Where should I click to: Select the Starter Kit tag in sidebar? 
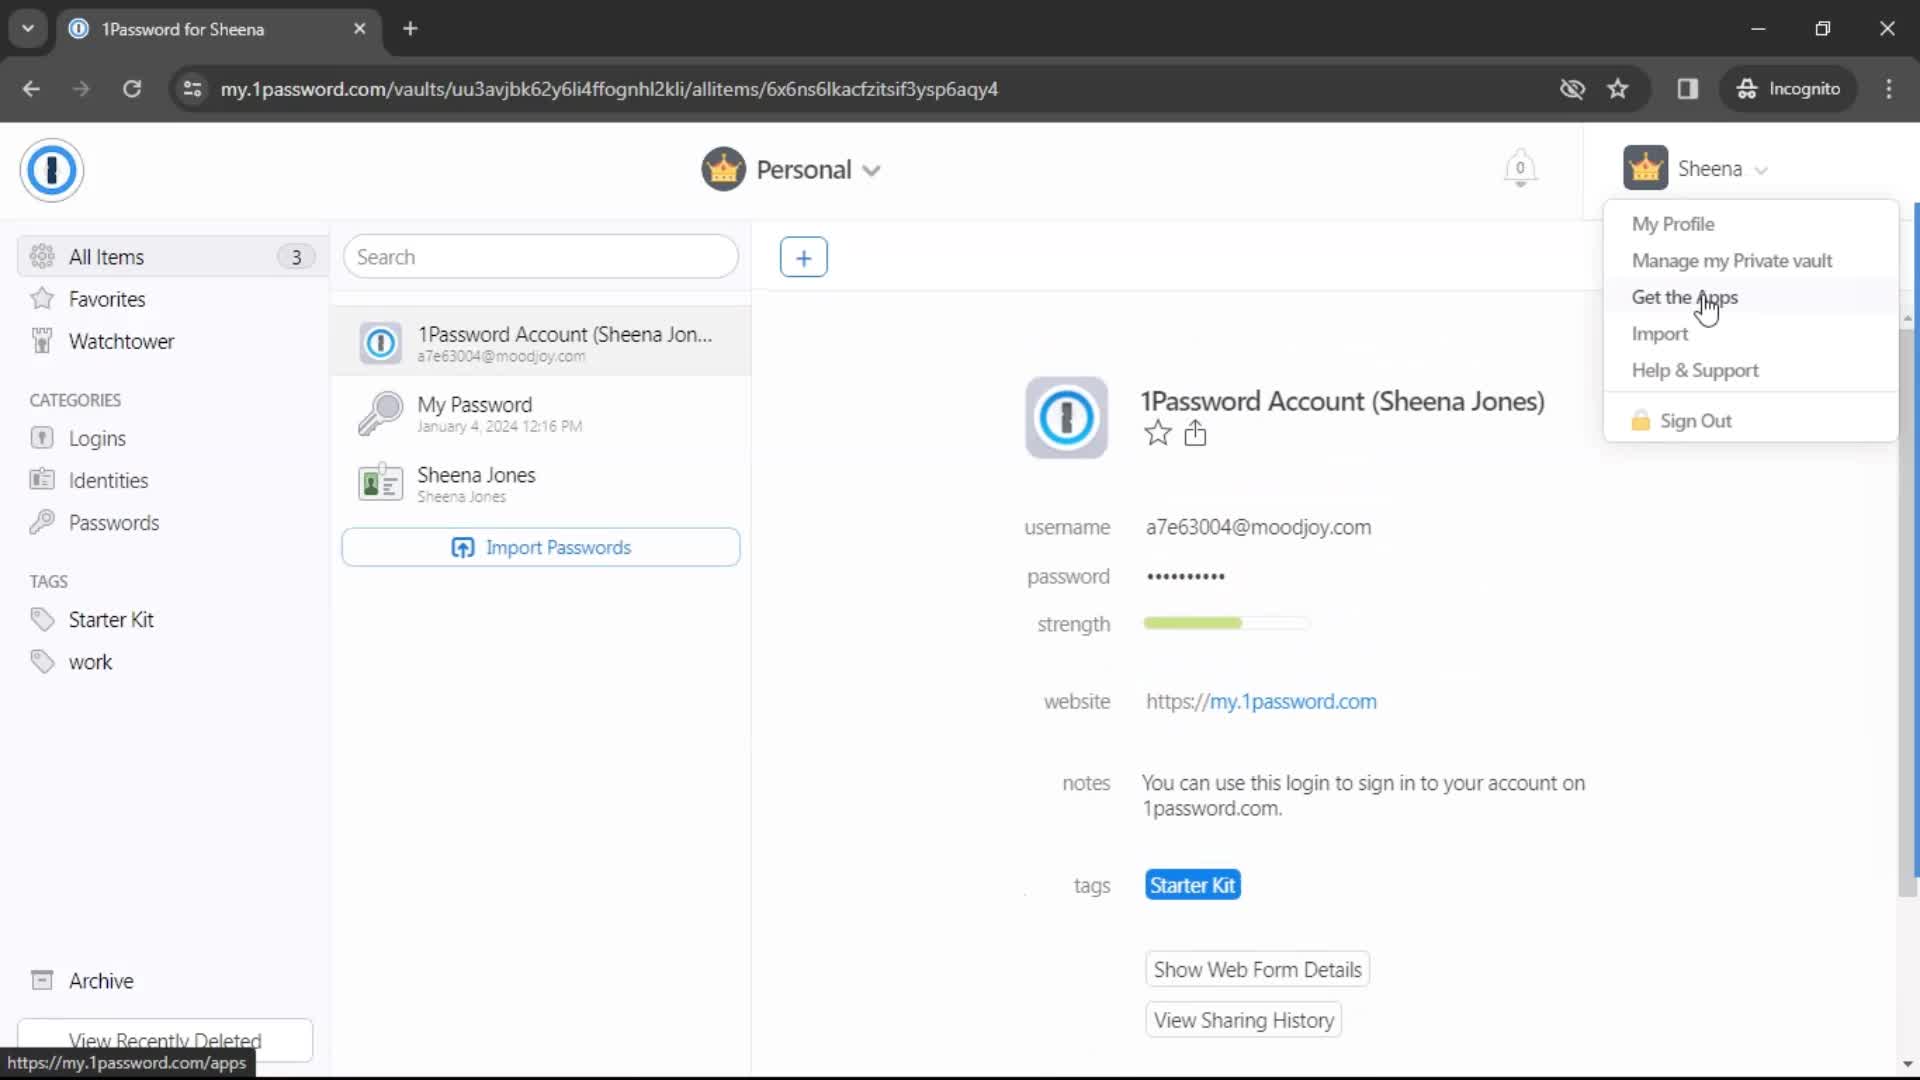[x=111, y=620]
